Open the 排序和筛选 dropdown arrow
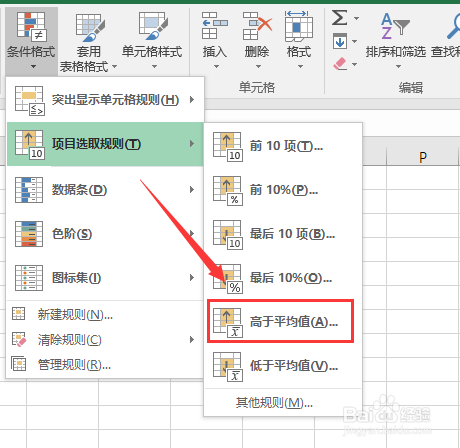Image resolution: width=460 pixels, height=448 pixels. click(398, 67)
